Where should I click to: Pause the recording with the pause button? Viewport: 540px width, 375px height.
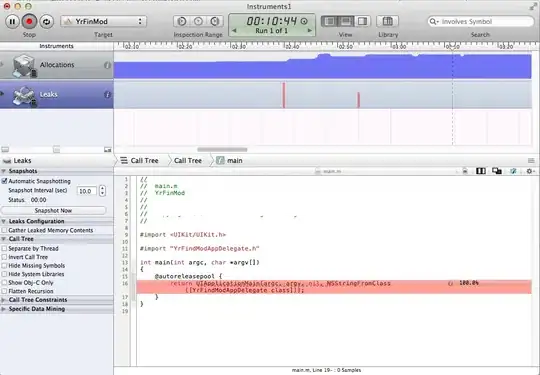12,22
